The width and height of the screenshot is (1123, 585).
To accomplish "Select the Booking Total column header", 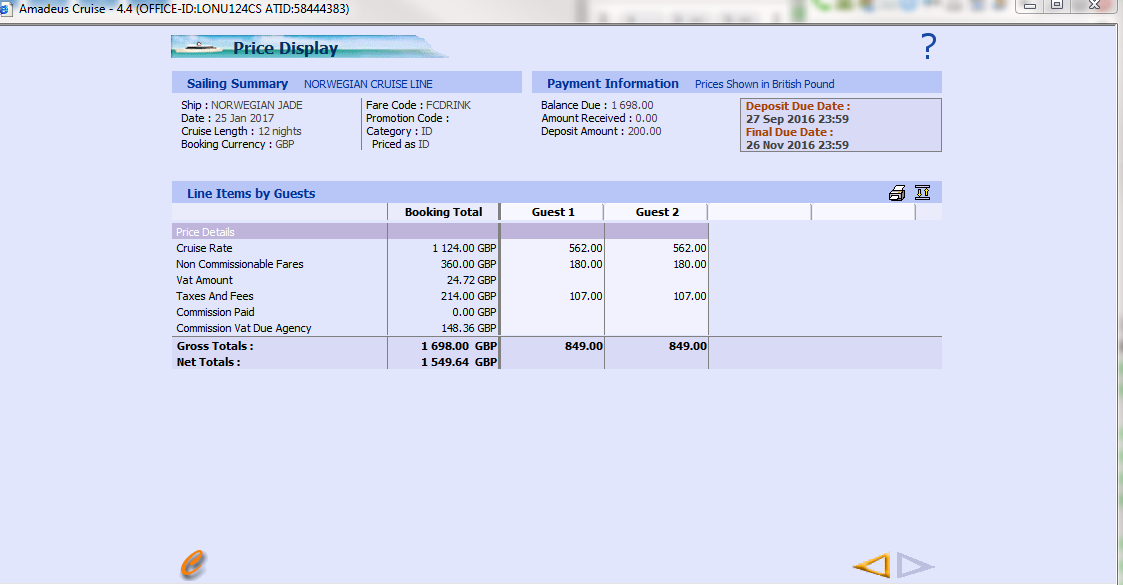I will pos(443,212).
